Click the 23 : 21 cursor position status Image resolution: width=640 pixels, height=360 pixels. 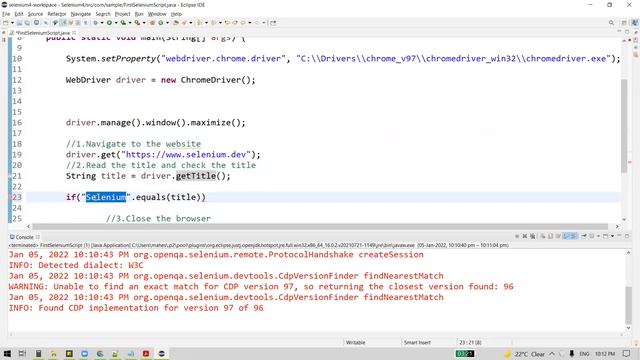tap(470, 342)
